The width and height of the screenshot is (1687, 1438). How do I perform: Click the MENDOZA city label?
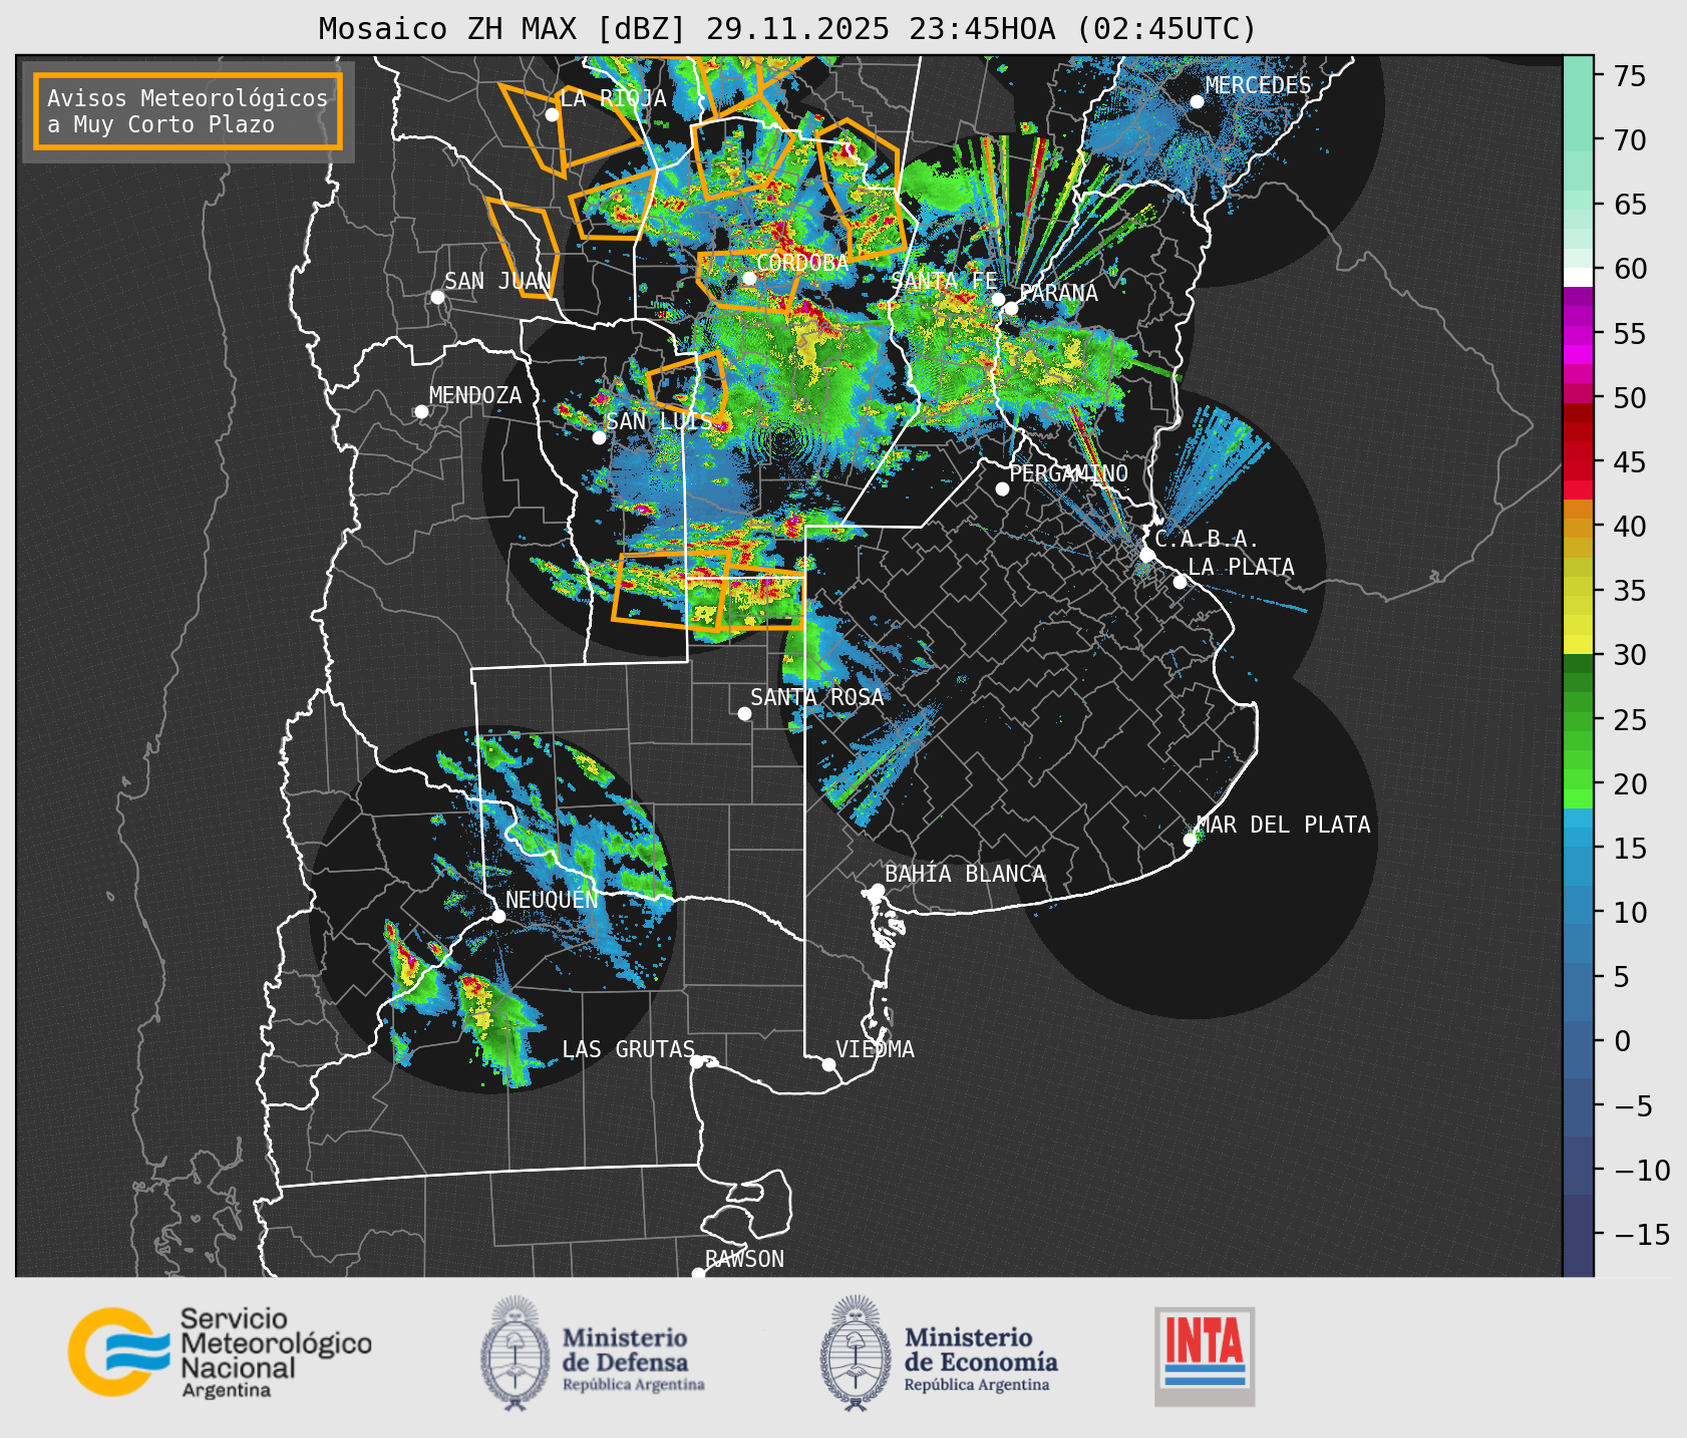click(x=475, y=395)
